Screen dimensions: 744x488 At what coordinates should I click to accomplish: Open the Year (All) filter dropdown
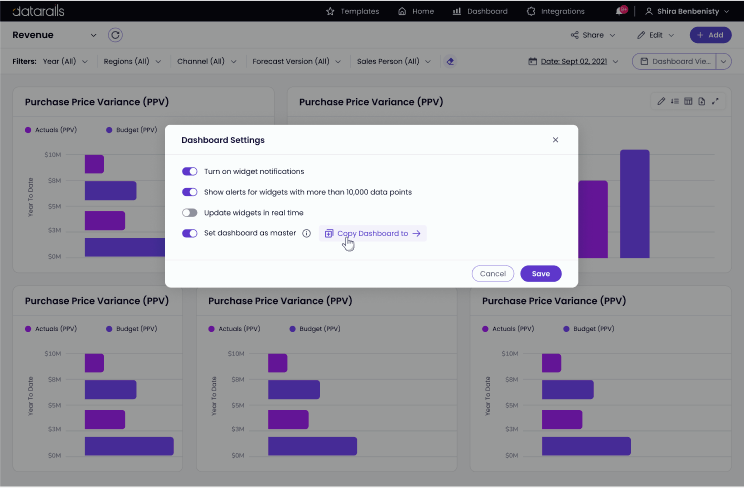pyautogui.click(x=65, y=61)
